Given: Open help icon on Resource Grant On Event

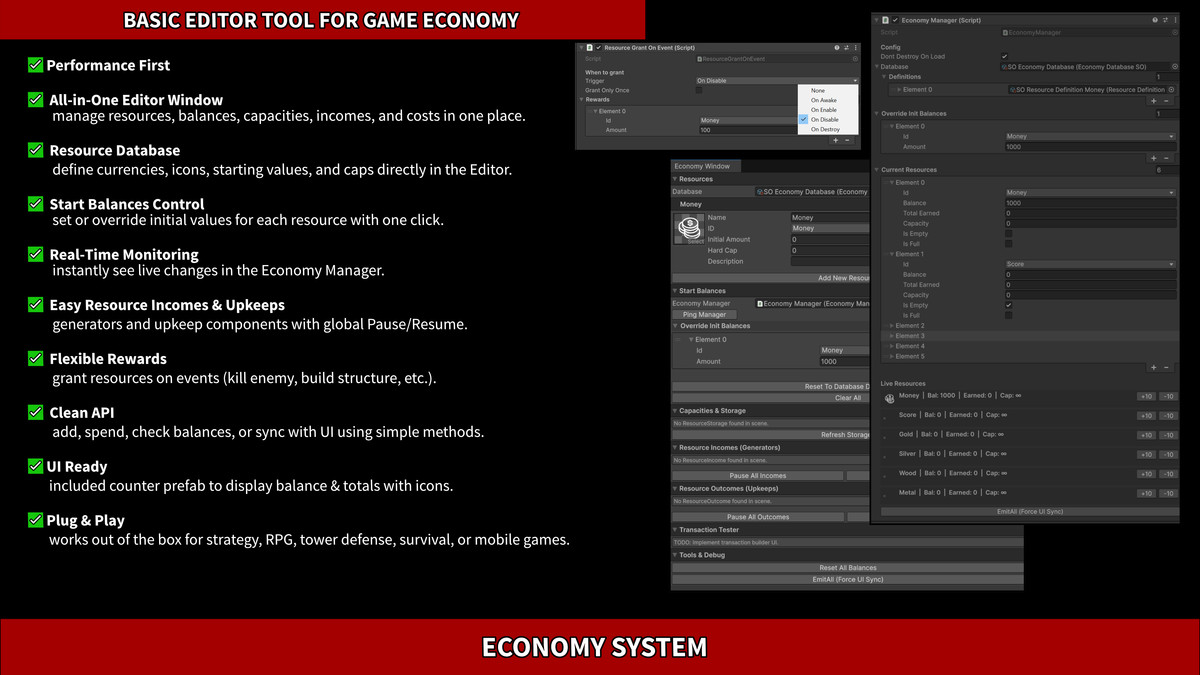Looking at the screenshot, I should 836,47.
